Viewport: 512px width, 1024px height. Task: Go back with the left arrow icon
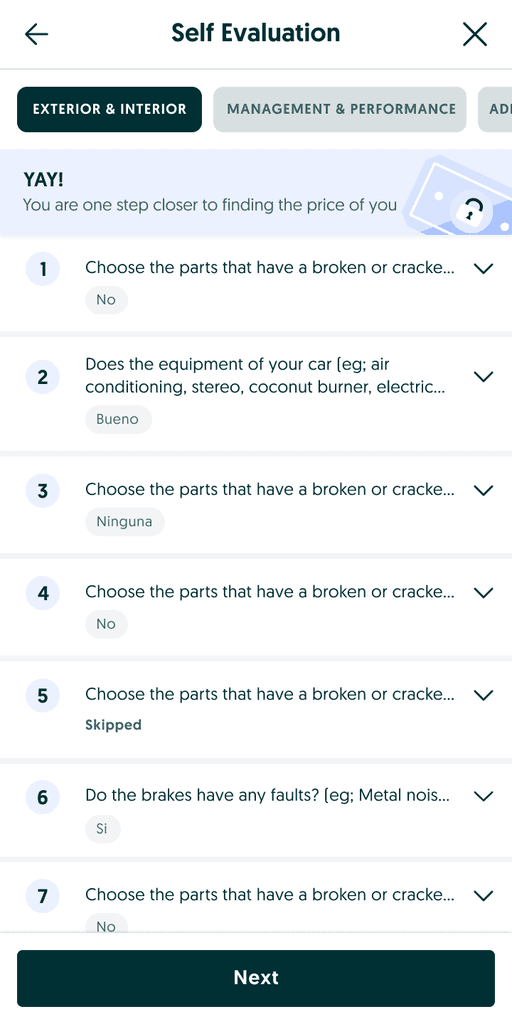coord(37,34)
